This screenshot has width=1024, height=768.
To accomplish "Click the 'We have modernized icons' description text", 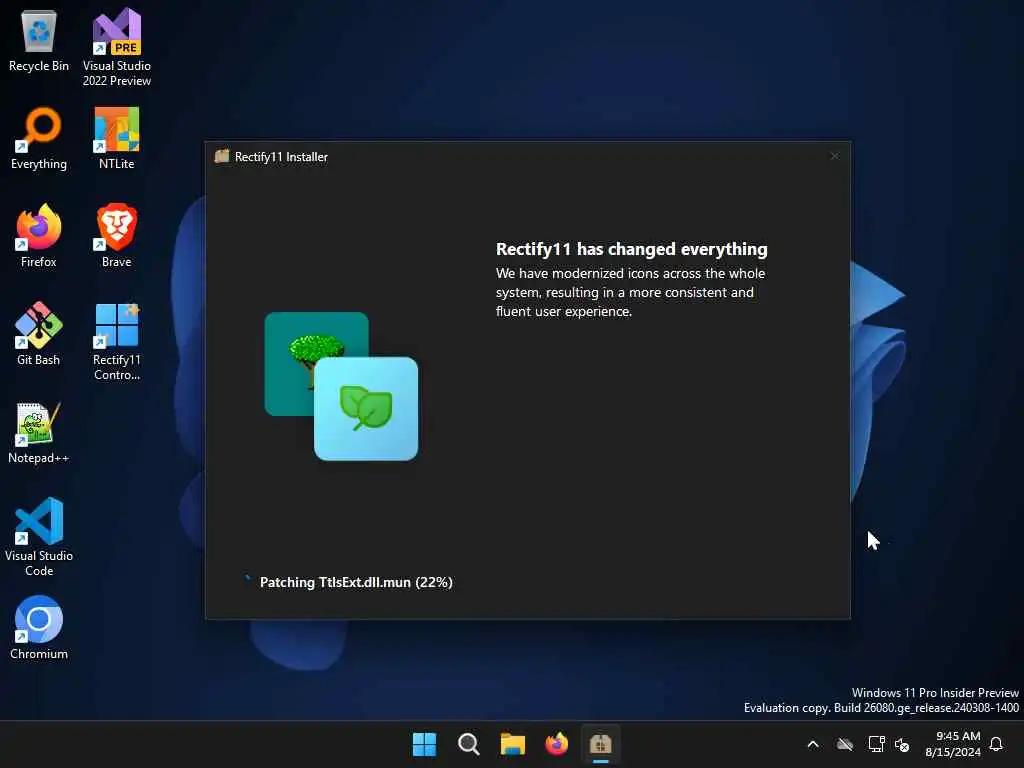I will (x=630, y=292).
